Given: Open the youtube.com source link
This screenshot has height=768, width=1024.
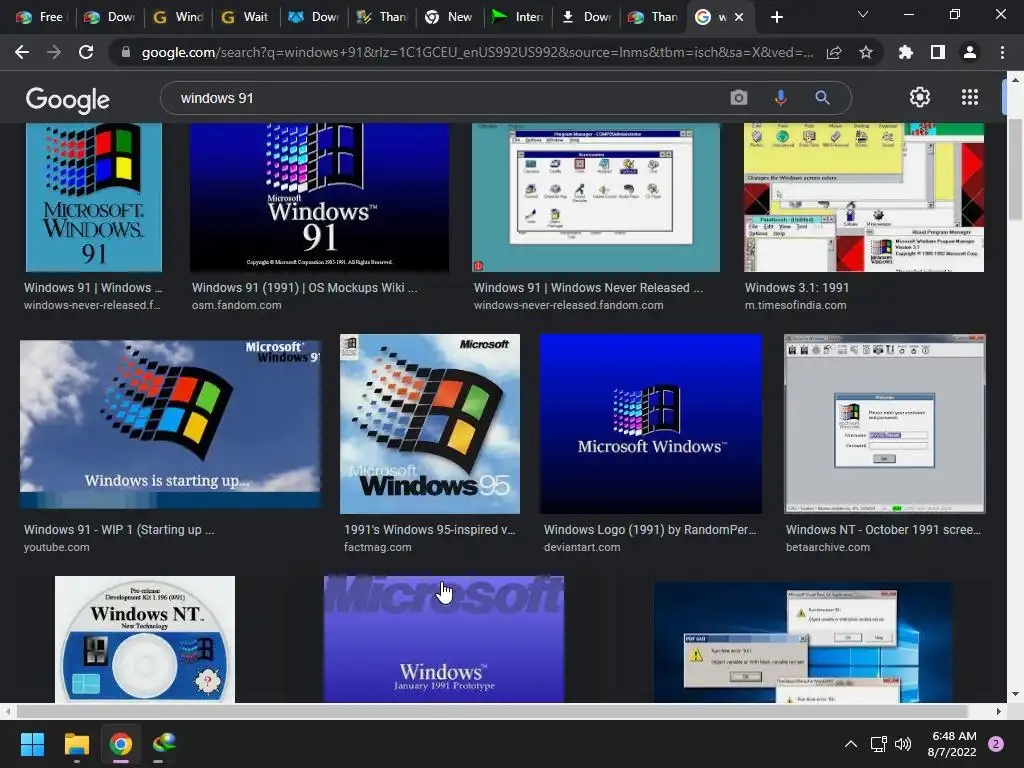Looking at the screenshot, I should coord(57,547).
